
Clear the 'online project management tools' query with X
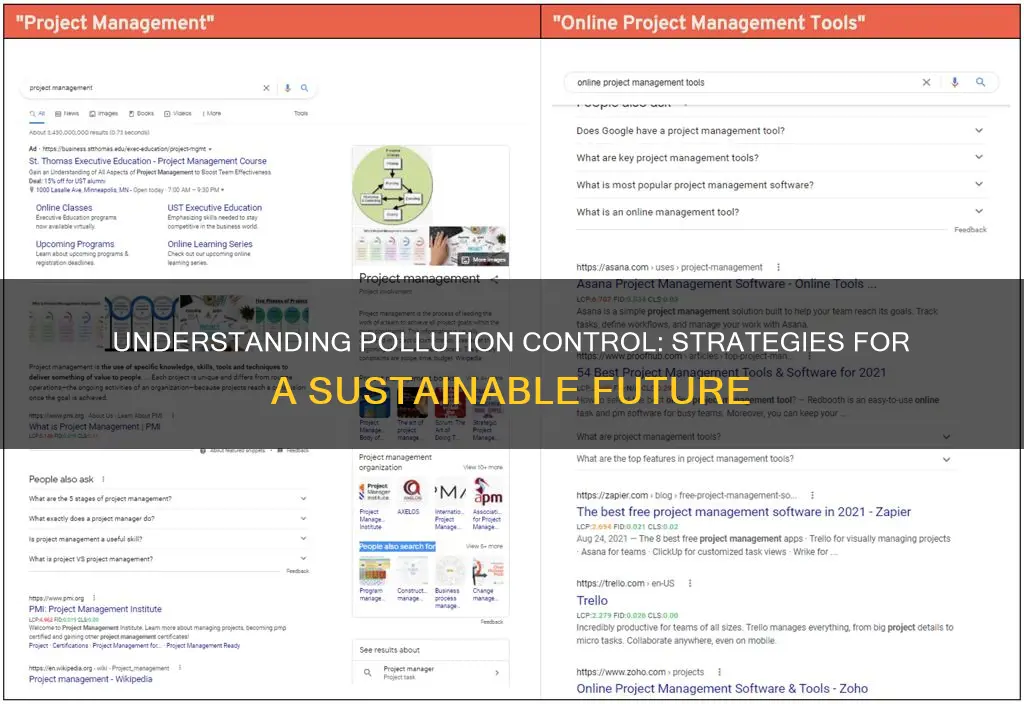click(x=926, y=82)
